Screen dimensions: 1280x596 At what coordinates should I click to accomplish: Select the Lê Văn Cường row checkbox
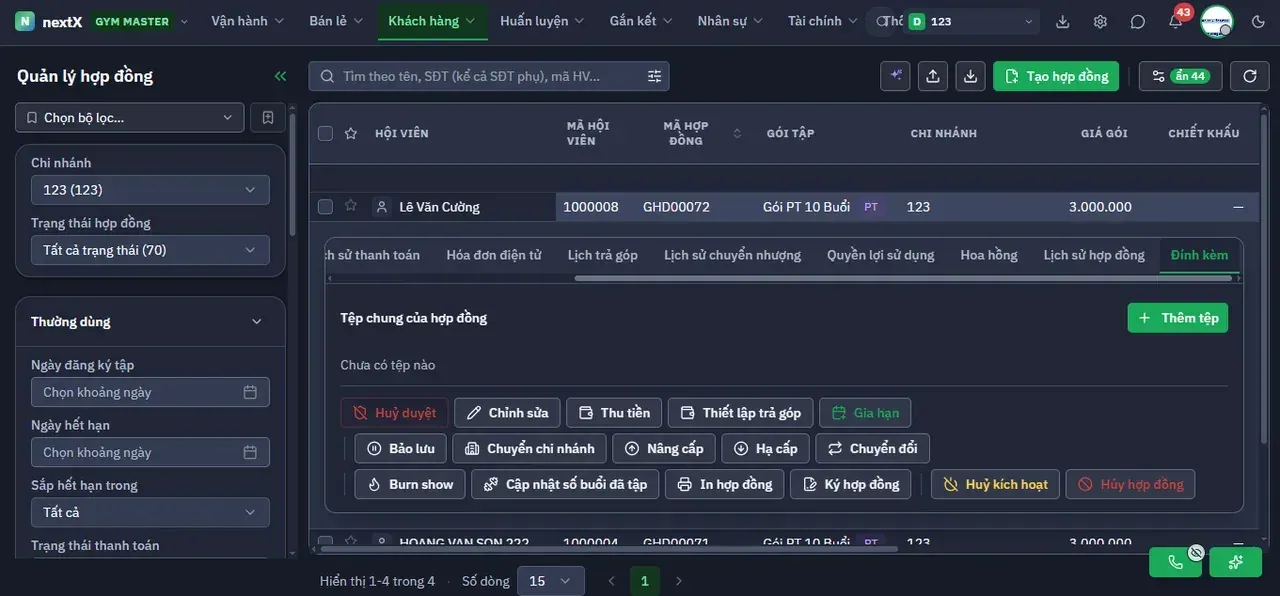pos(325,207)
